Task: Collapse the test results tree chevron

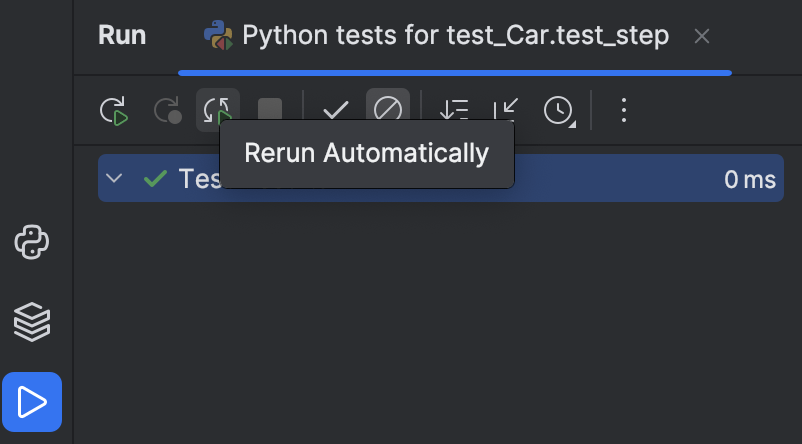Action: click(114, 179)
